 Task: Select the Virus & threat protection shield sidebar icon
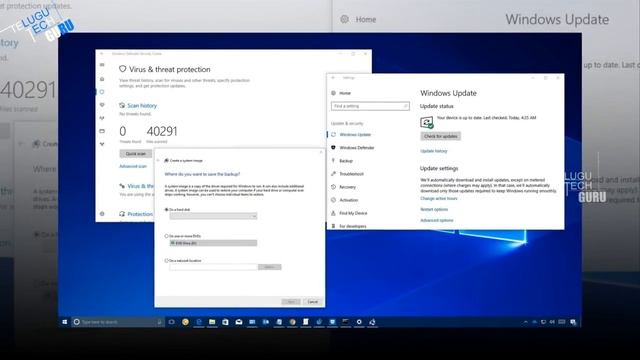pos(102,92)
